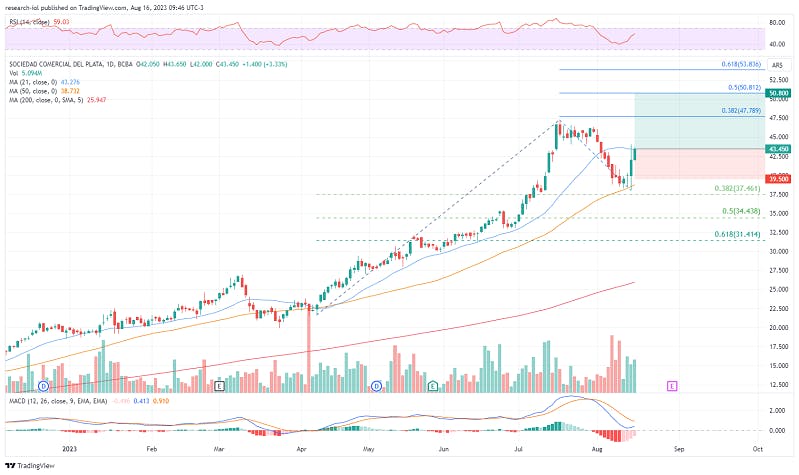799x475 pixels.
Task: Select the 0.618(31.414) Fibonacci retracement label
Action: pyautogui.click(x=737, y=234)
